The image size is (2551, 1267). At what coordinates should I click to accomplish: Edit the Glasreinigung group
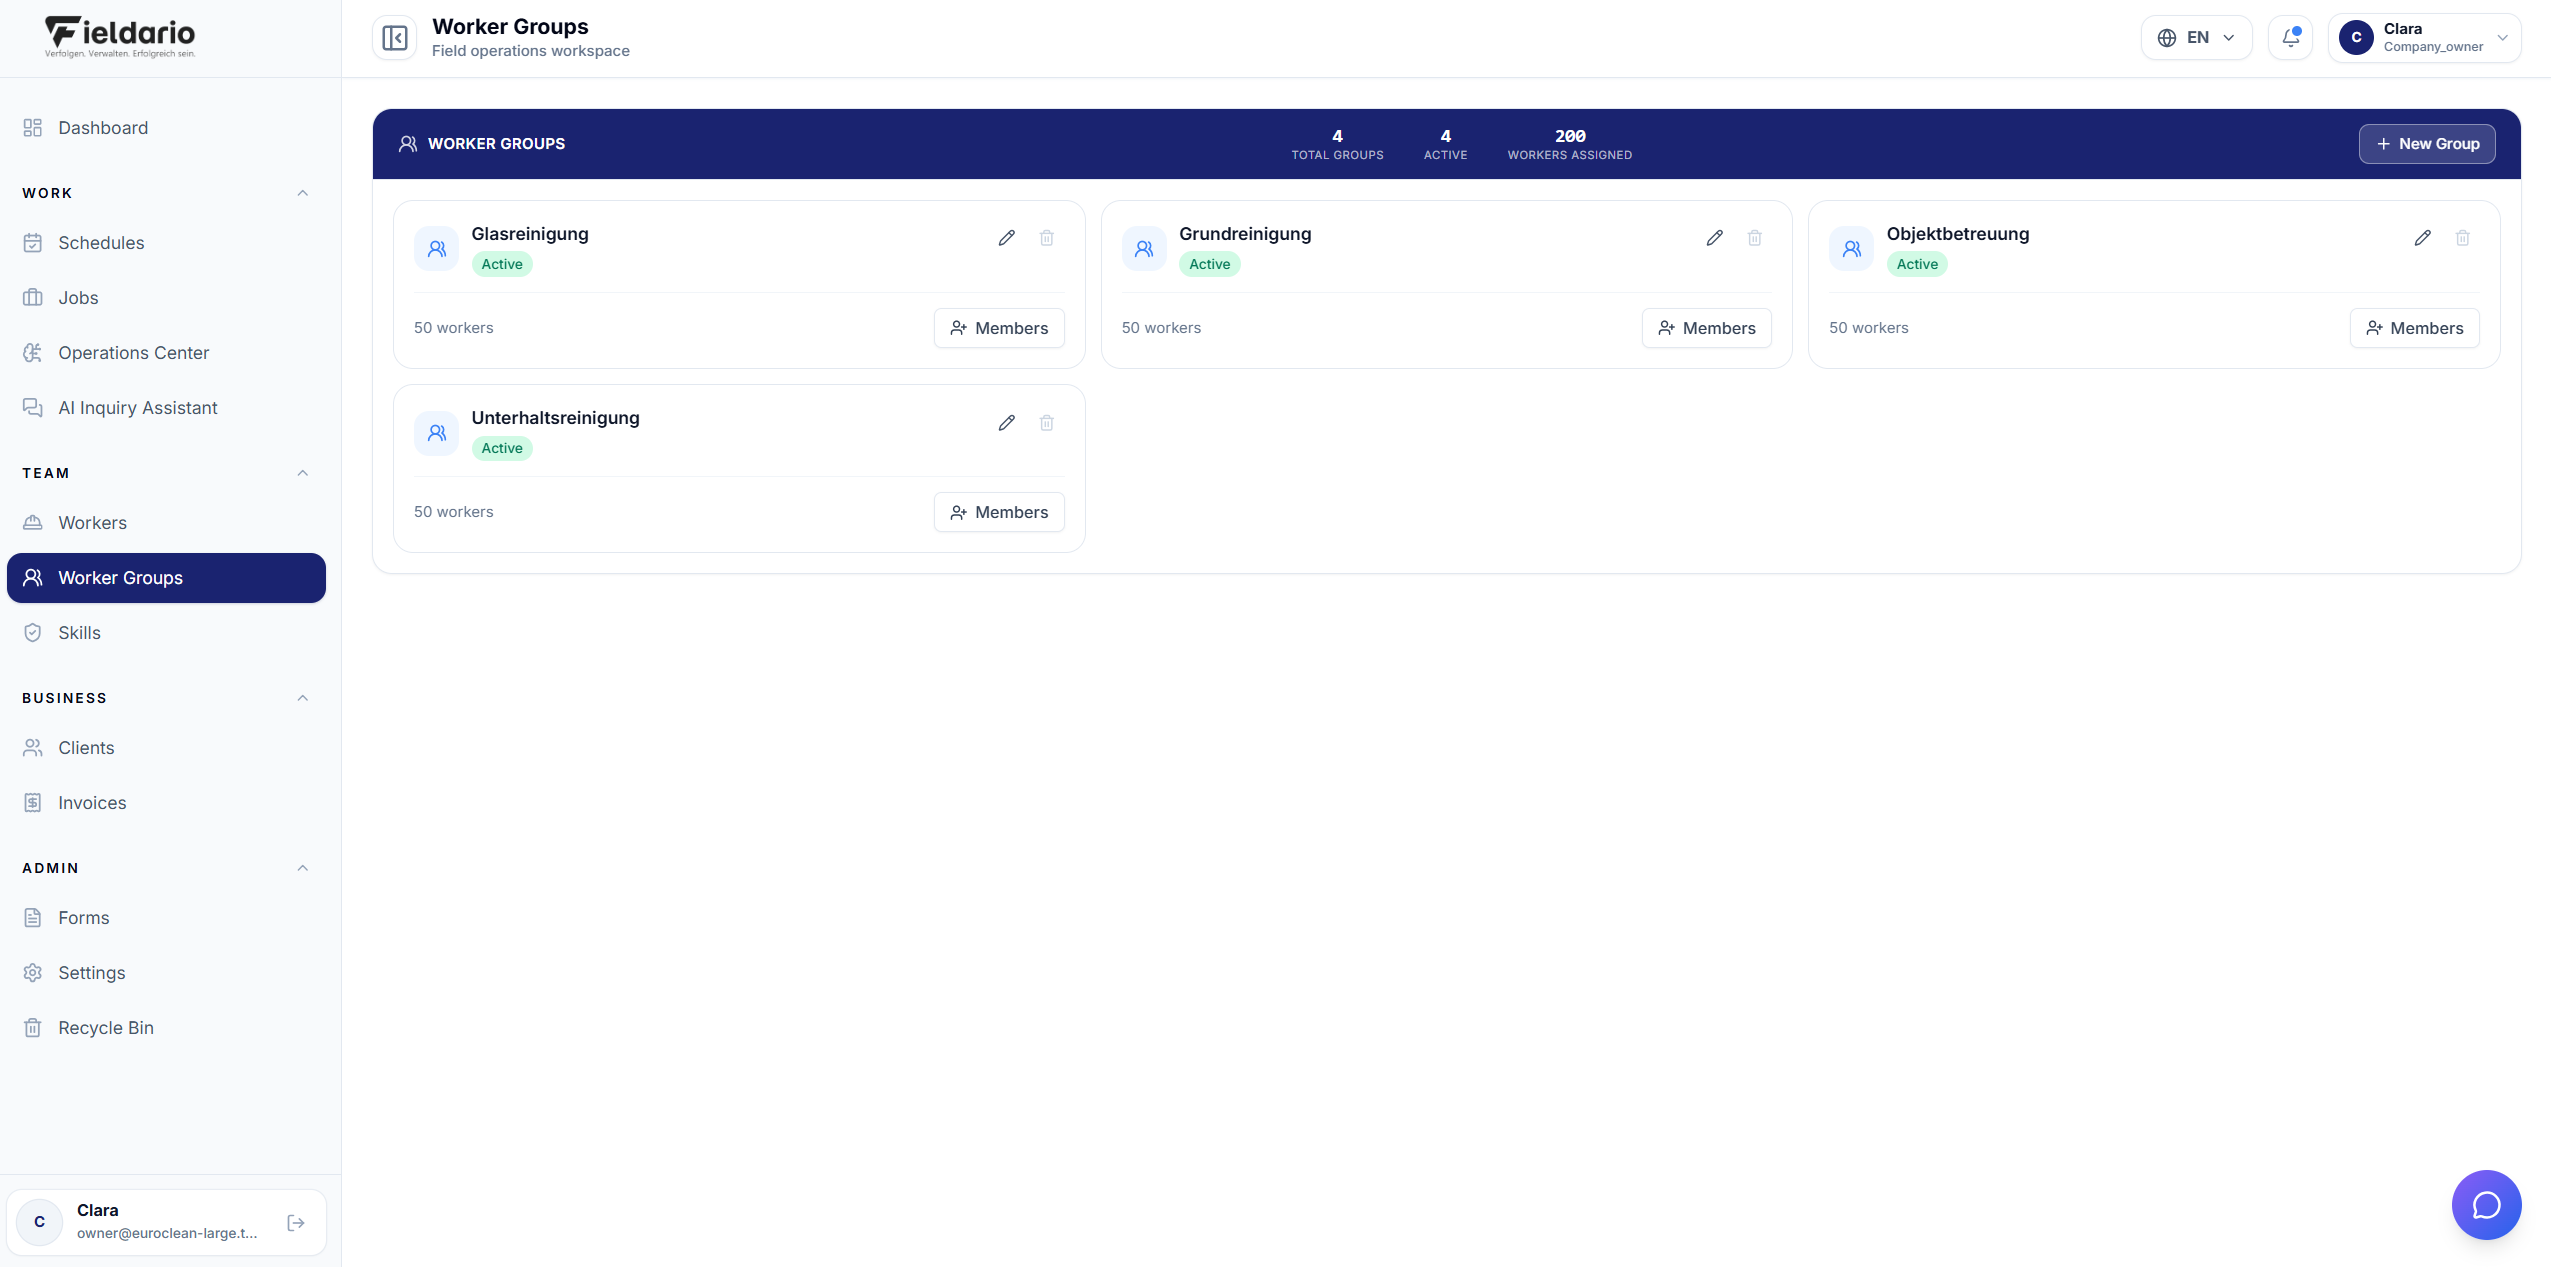point(1006,238)
